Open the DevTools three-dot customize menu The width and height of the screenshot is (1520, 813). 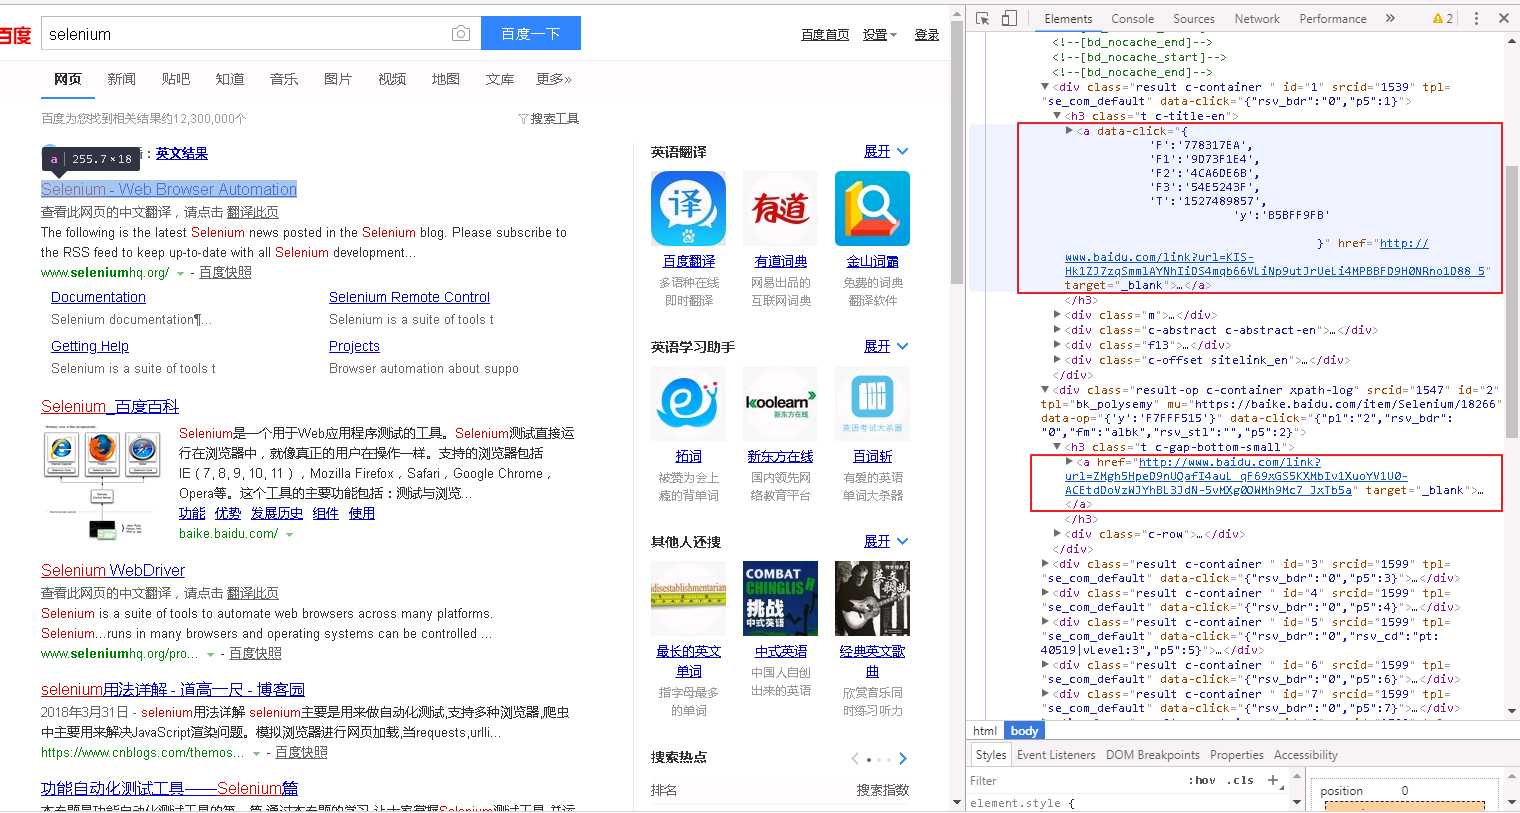pos(1476,18)
